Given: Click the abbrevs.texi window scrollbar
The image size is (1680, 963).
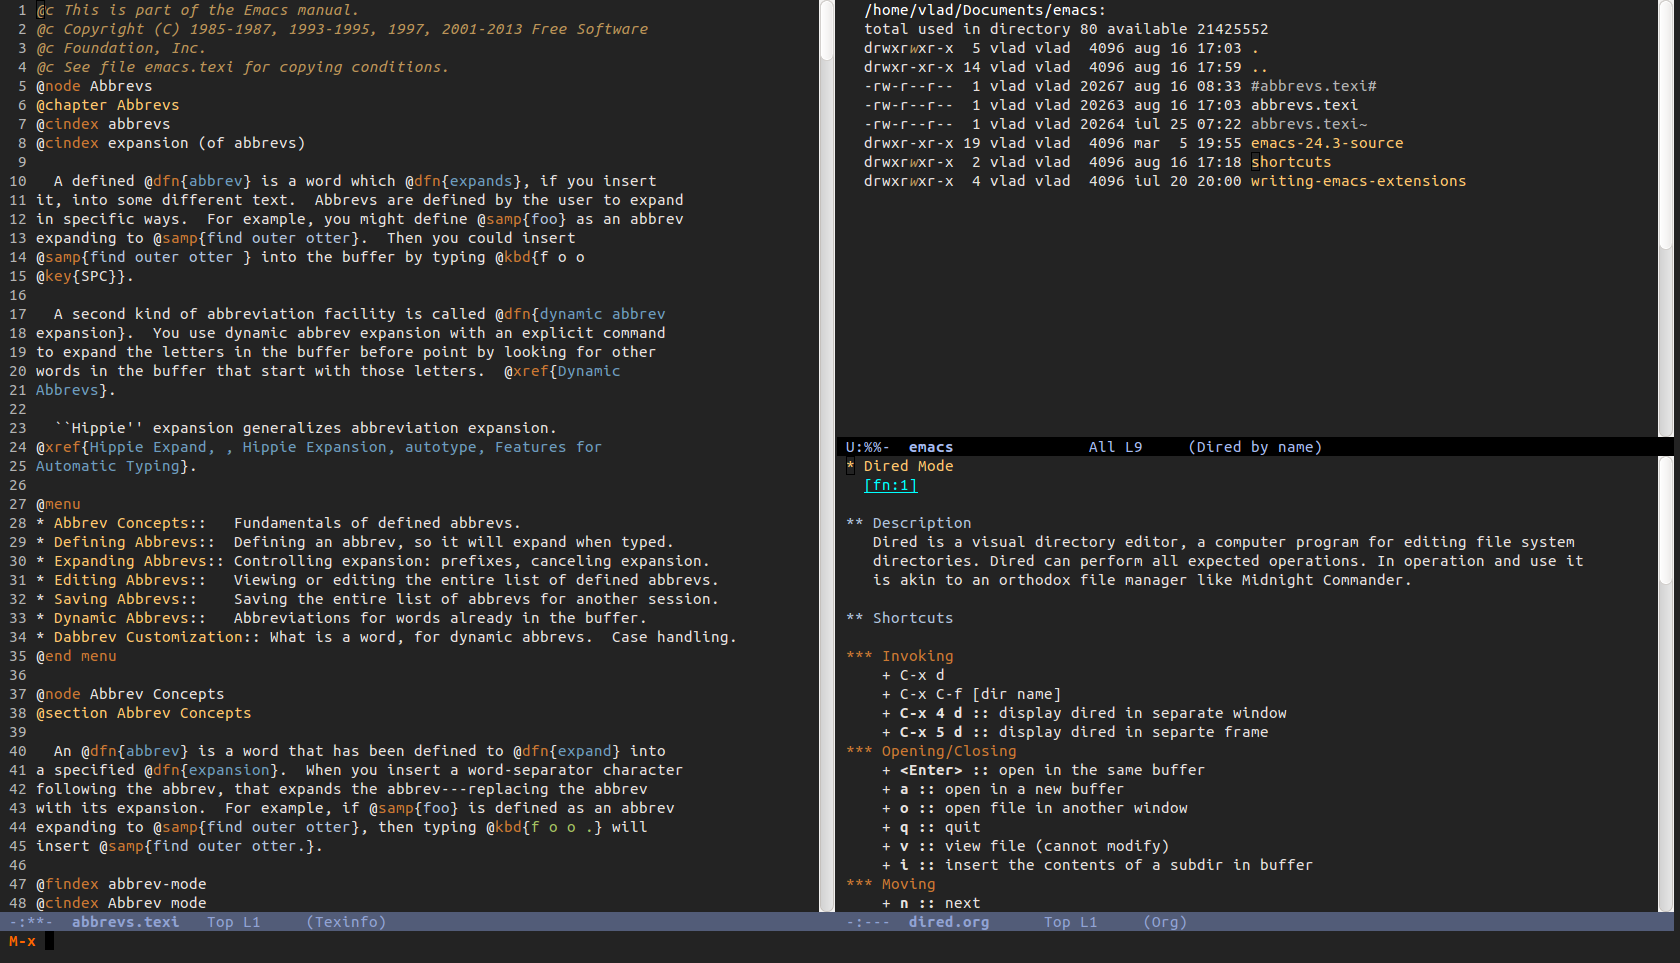Looking at the screenshot, I should click(827, 455).
